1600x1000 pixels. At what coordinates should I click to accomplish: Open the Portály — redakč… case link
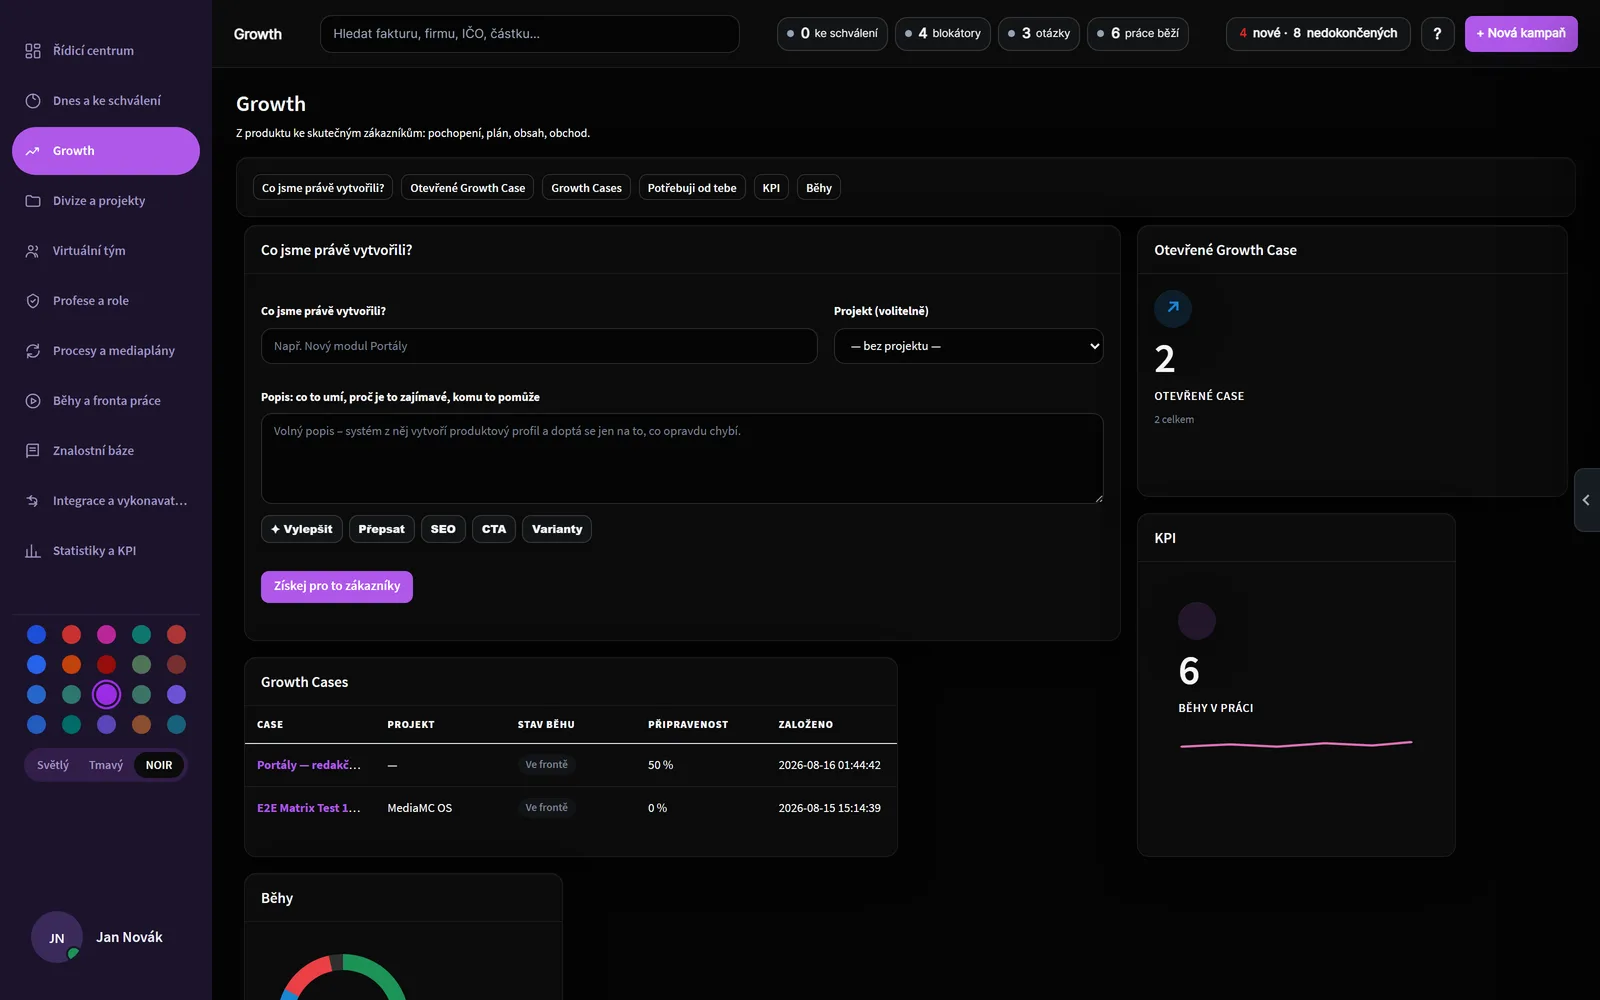pos(309,765)
